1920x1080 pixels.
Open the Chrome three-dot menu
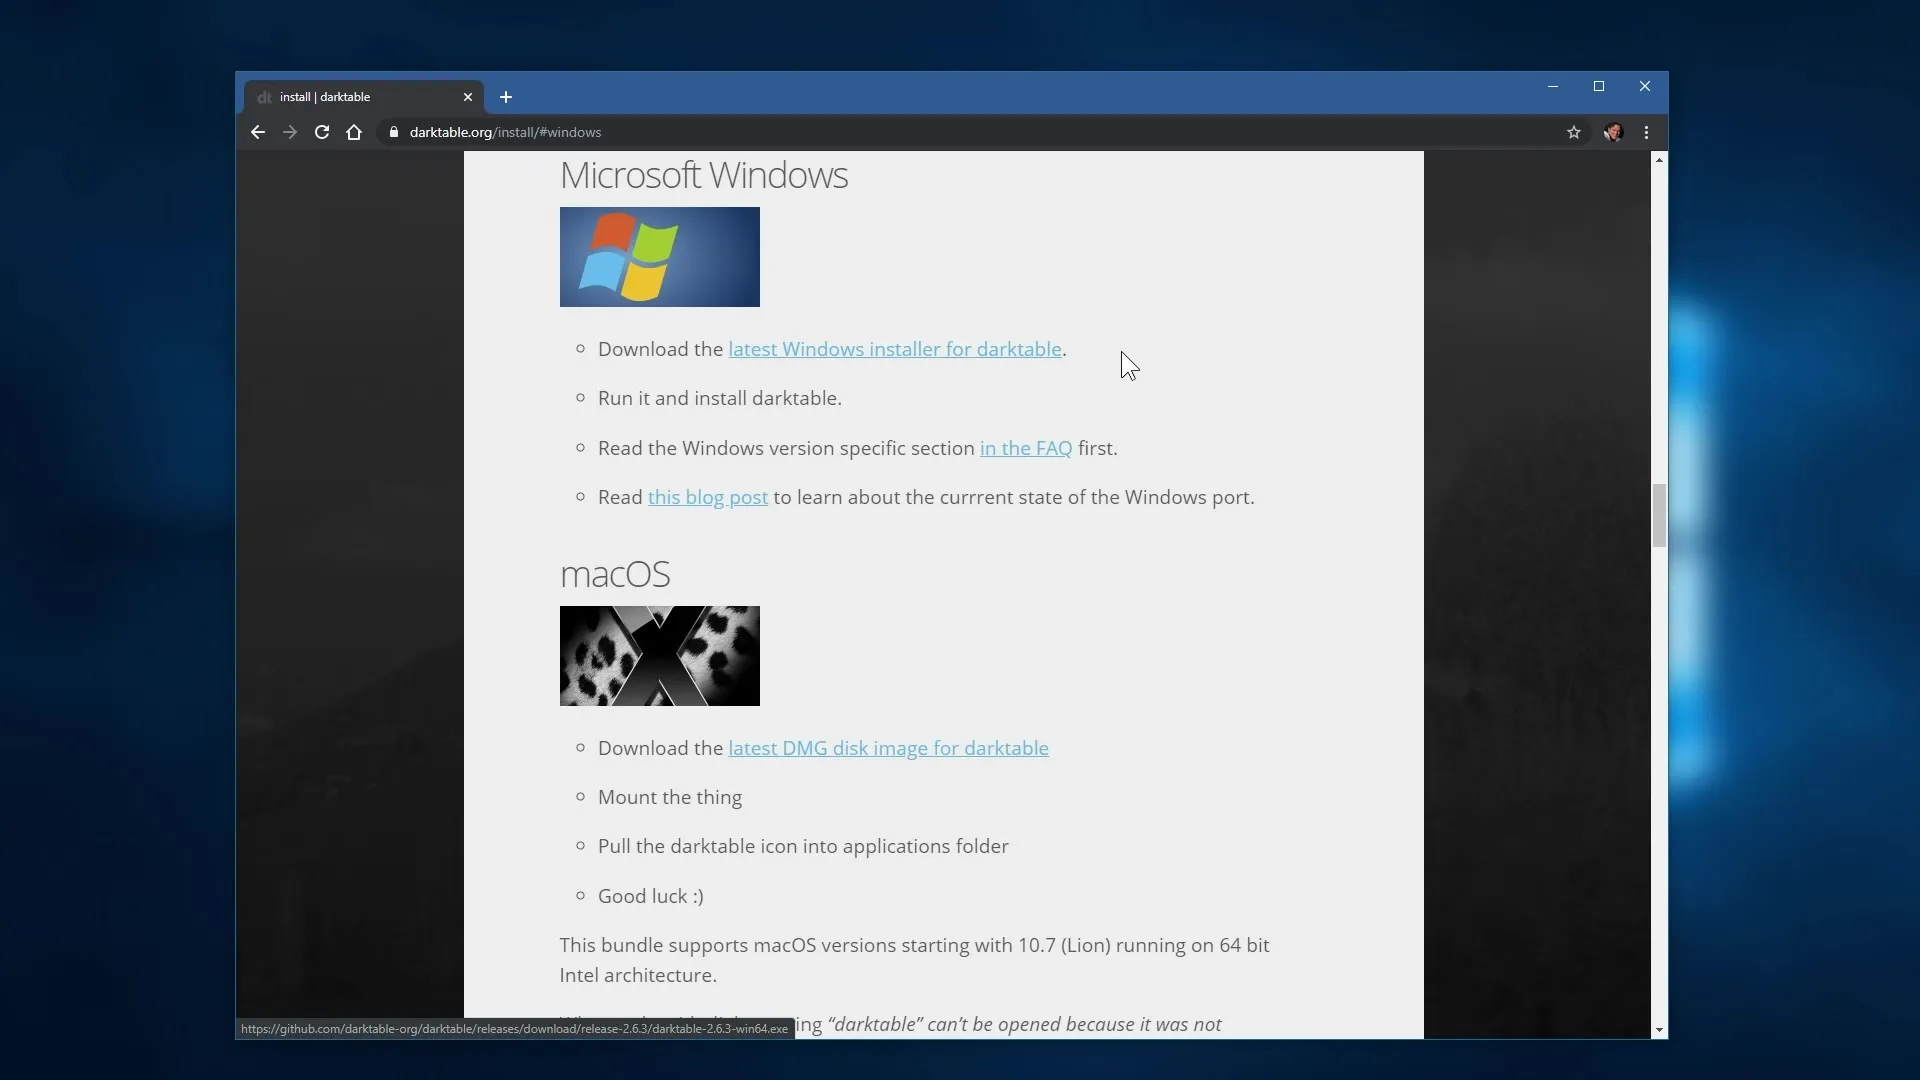click(1647, 132)
